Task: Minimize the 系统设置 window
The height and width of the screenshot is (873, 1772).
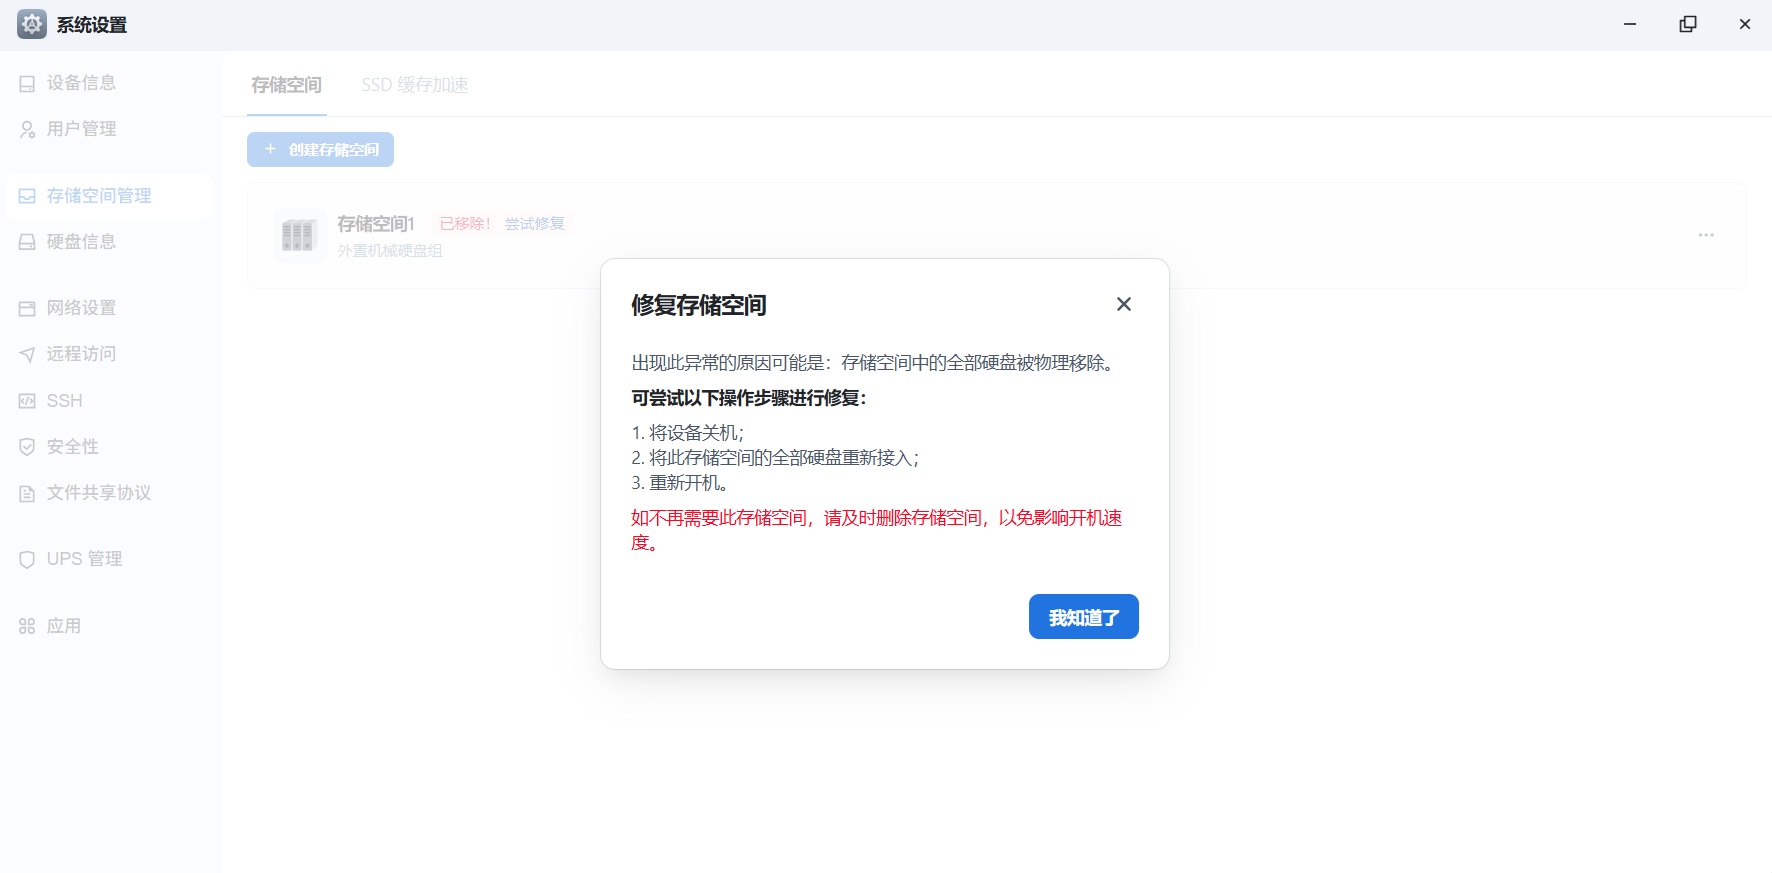Action: click(1630, 24)
